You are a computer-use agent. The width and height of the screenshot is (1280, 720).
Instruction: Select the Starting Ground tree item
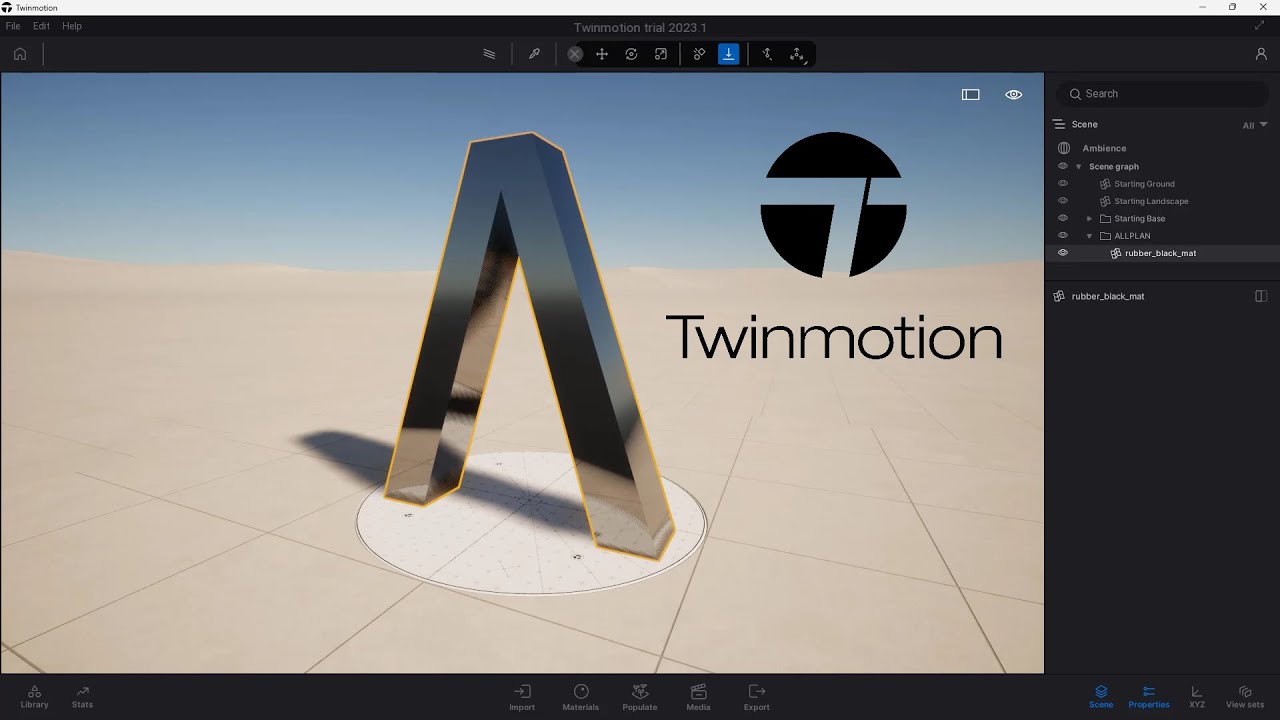[1144, 184]
